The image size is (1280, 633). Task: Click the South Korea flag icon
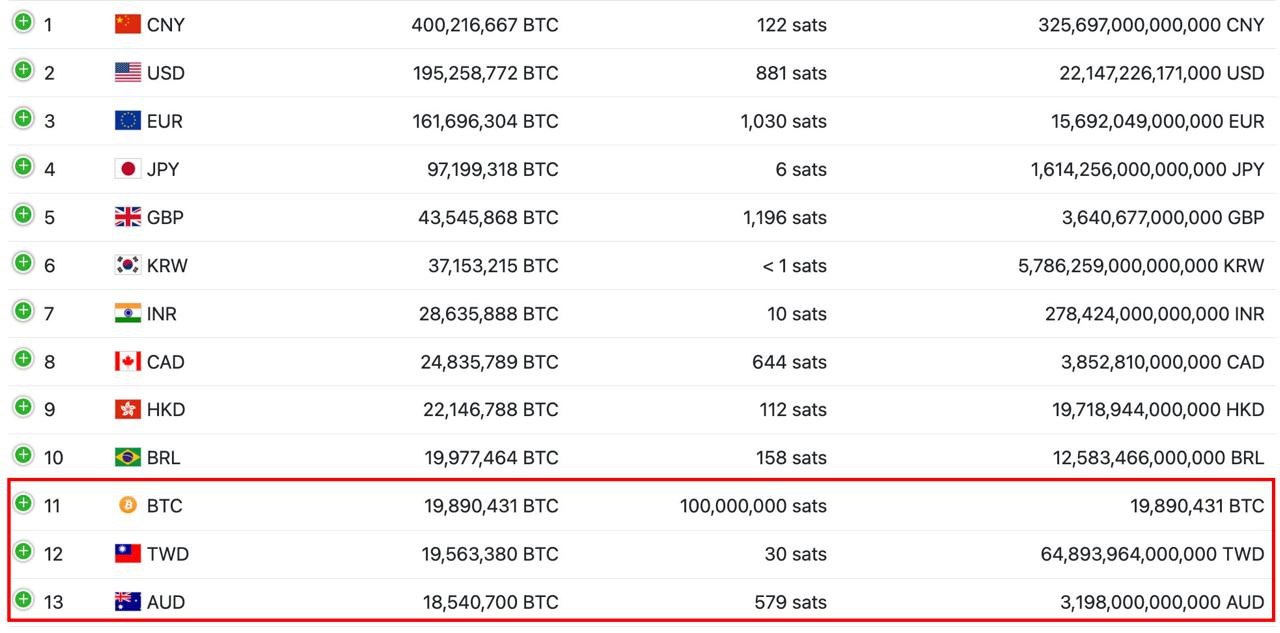[x=128, y=265]
